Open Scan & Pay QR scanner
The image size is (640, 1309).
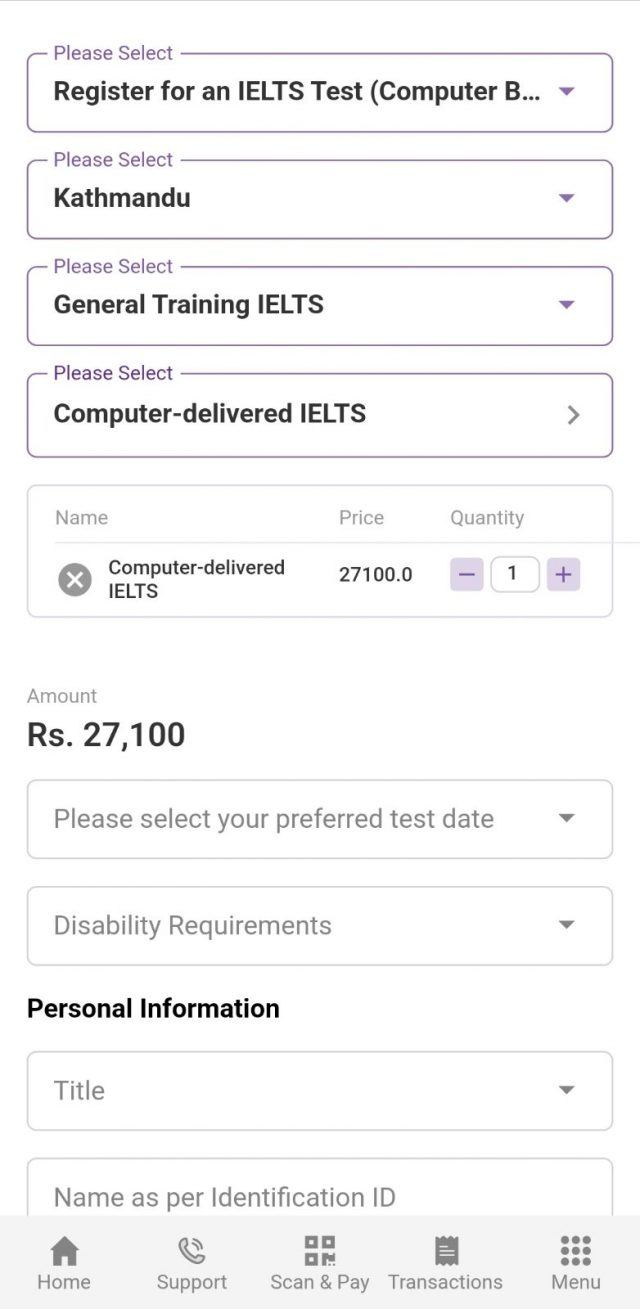coord(320,1260)
